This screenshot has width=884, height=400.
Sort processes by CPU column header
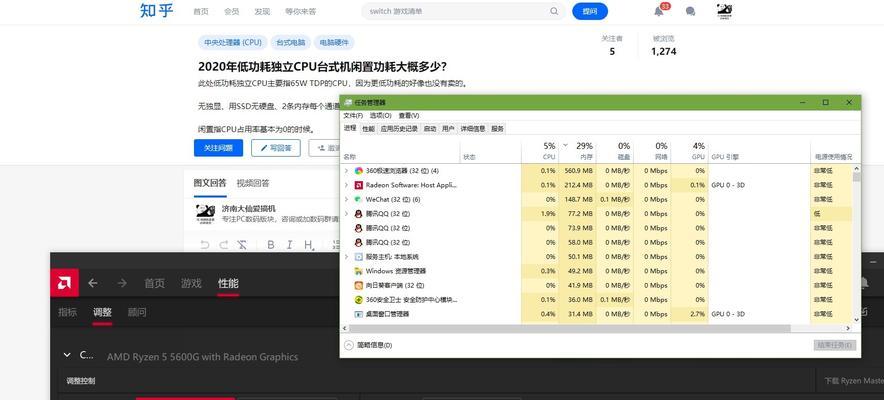[x=549, y=157]
